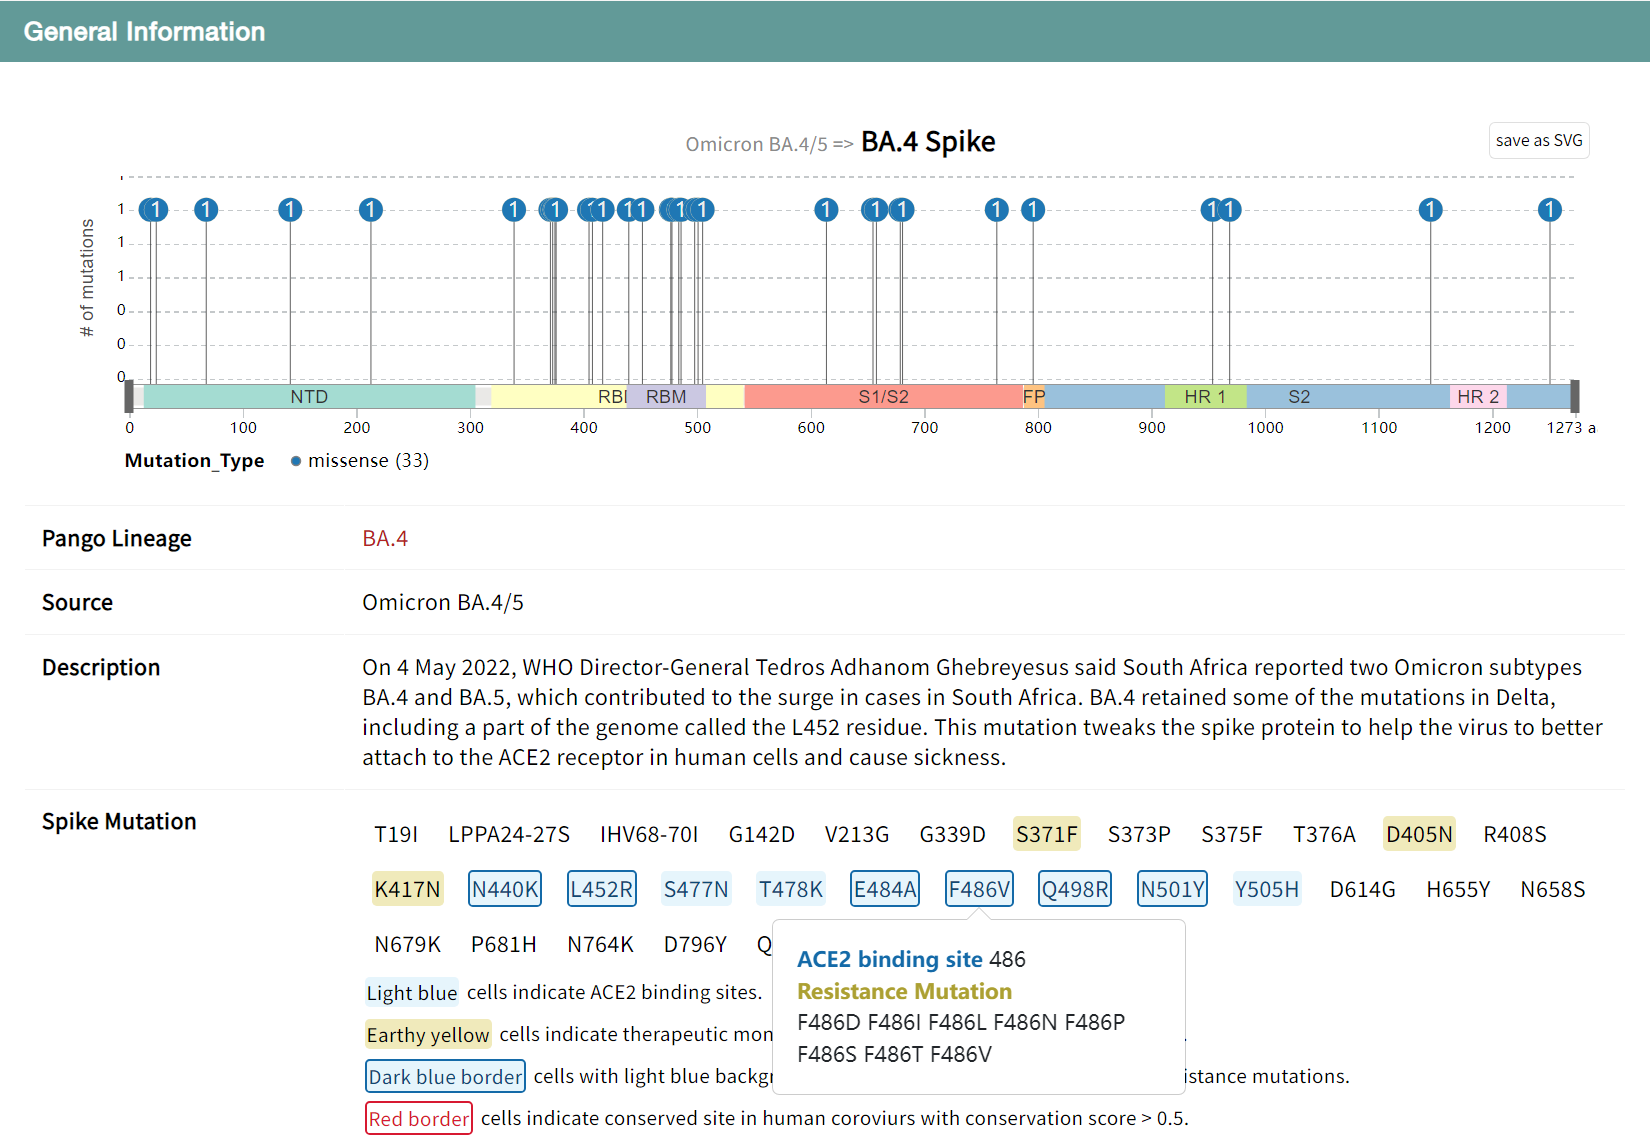The height and width of the screenshot is (1136, 1650).
Task: Click the green NTD domain bar
Action: point(309,397)
